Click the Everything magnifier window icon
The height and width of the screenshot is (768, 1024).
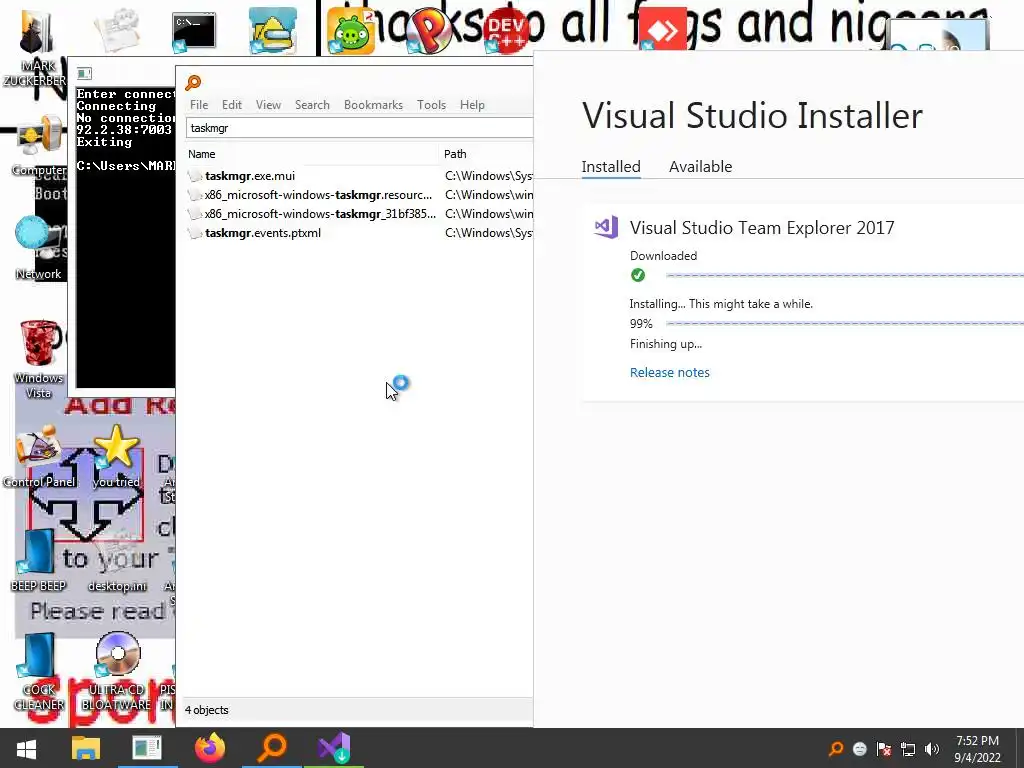(x=193, y=82)
